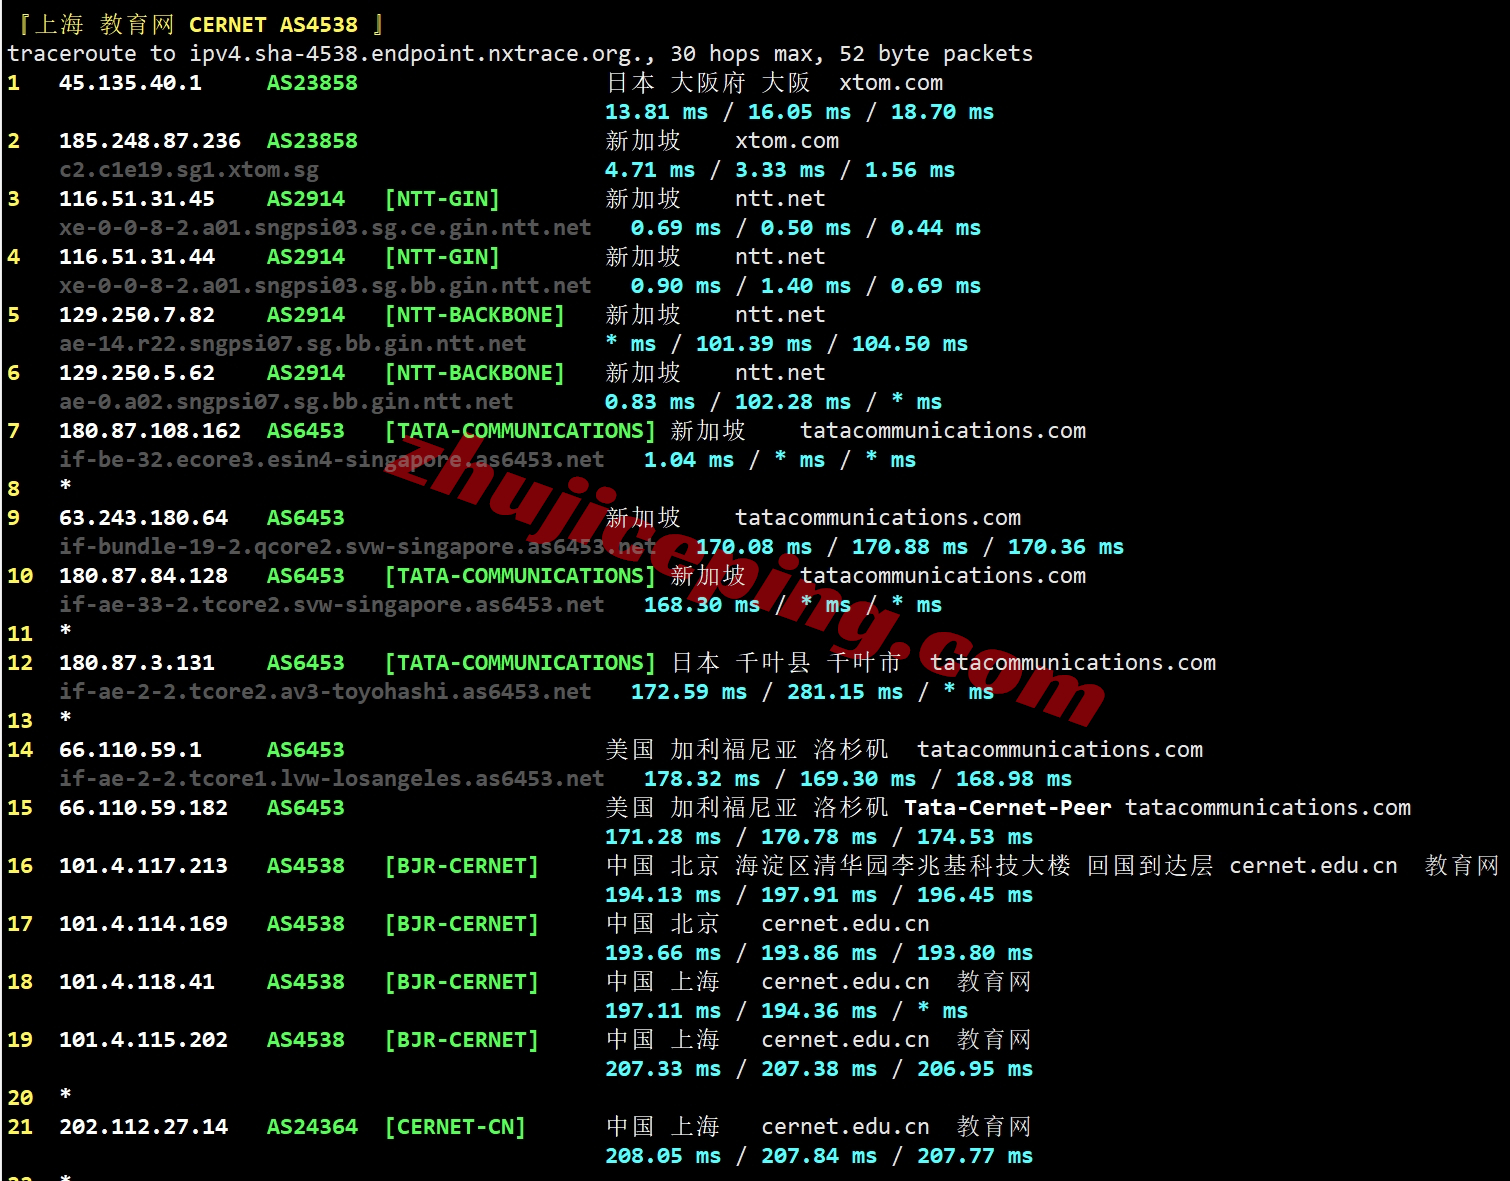1510x1181 pixels.
Task: Click IP address 180.87.108.162
Action: coord(150,430)
